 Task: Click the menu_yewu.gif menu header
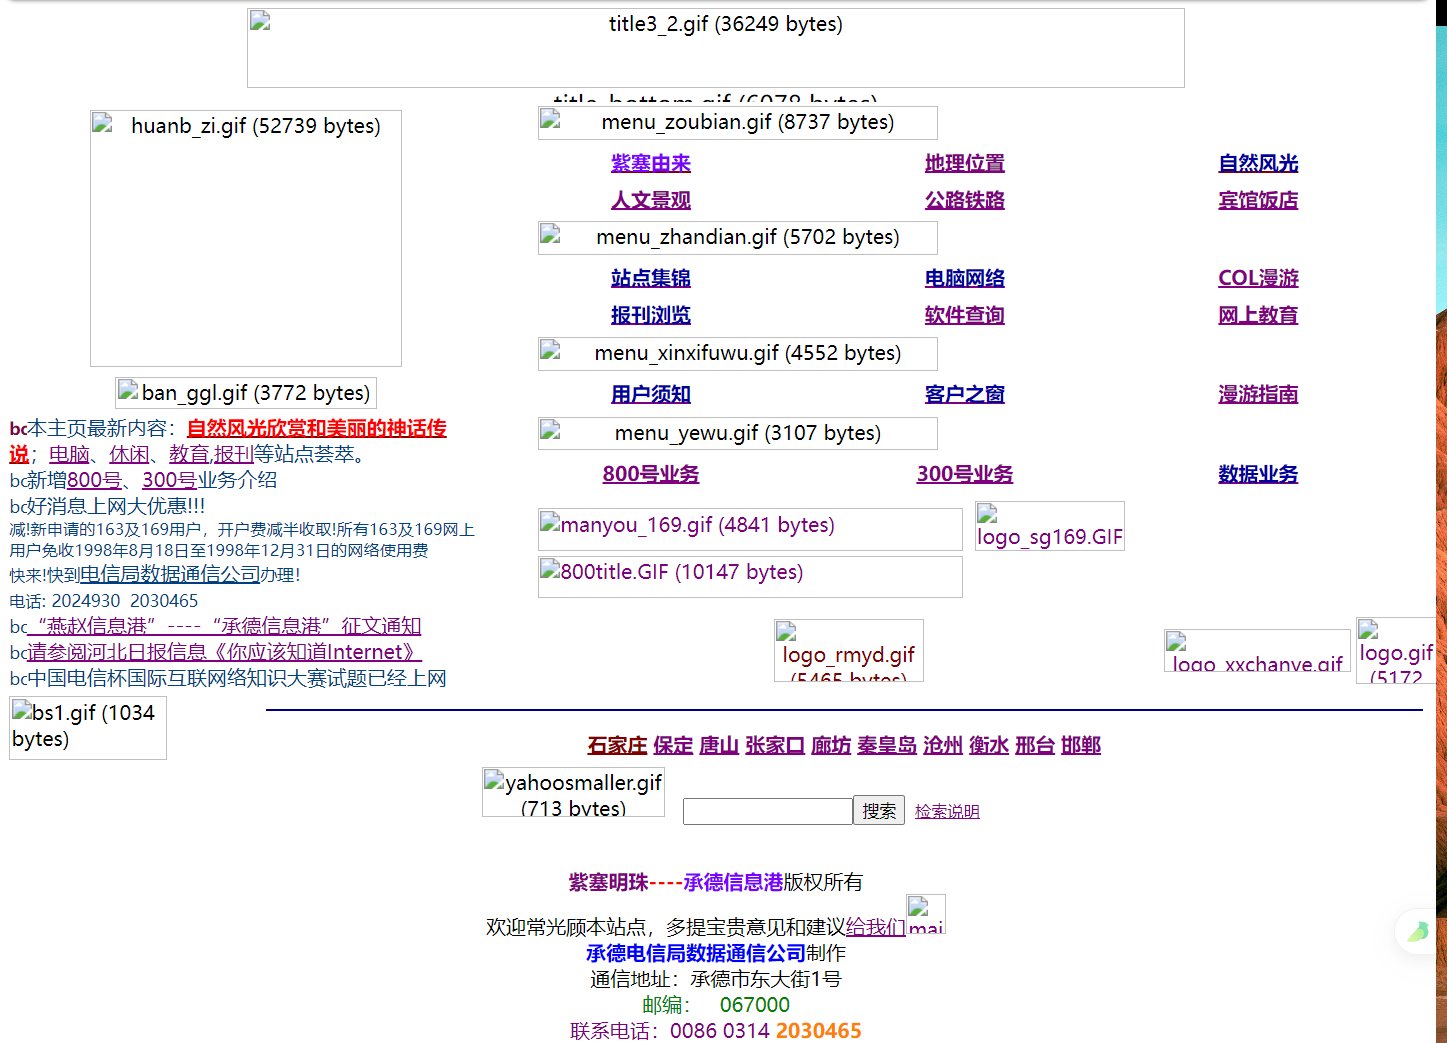(738, 433)
